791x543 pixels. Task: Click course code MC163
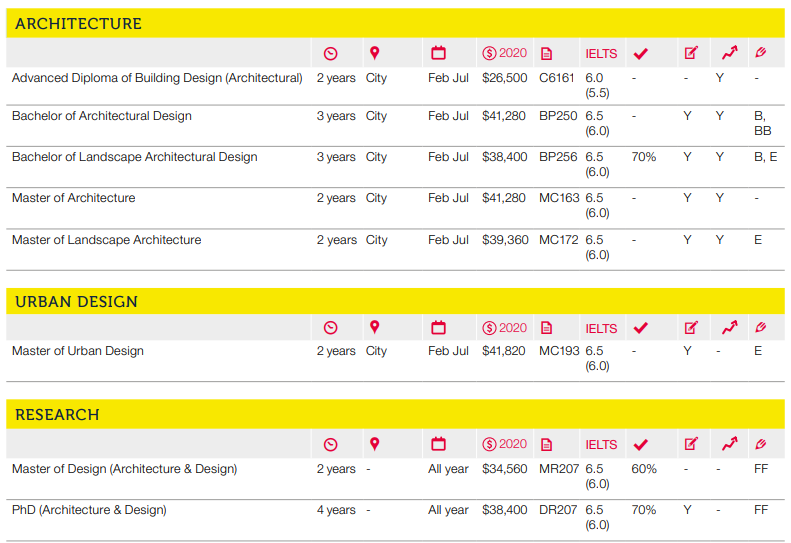pyautogui.click(x=559, y=198)
